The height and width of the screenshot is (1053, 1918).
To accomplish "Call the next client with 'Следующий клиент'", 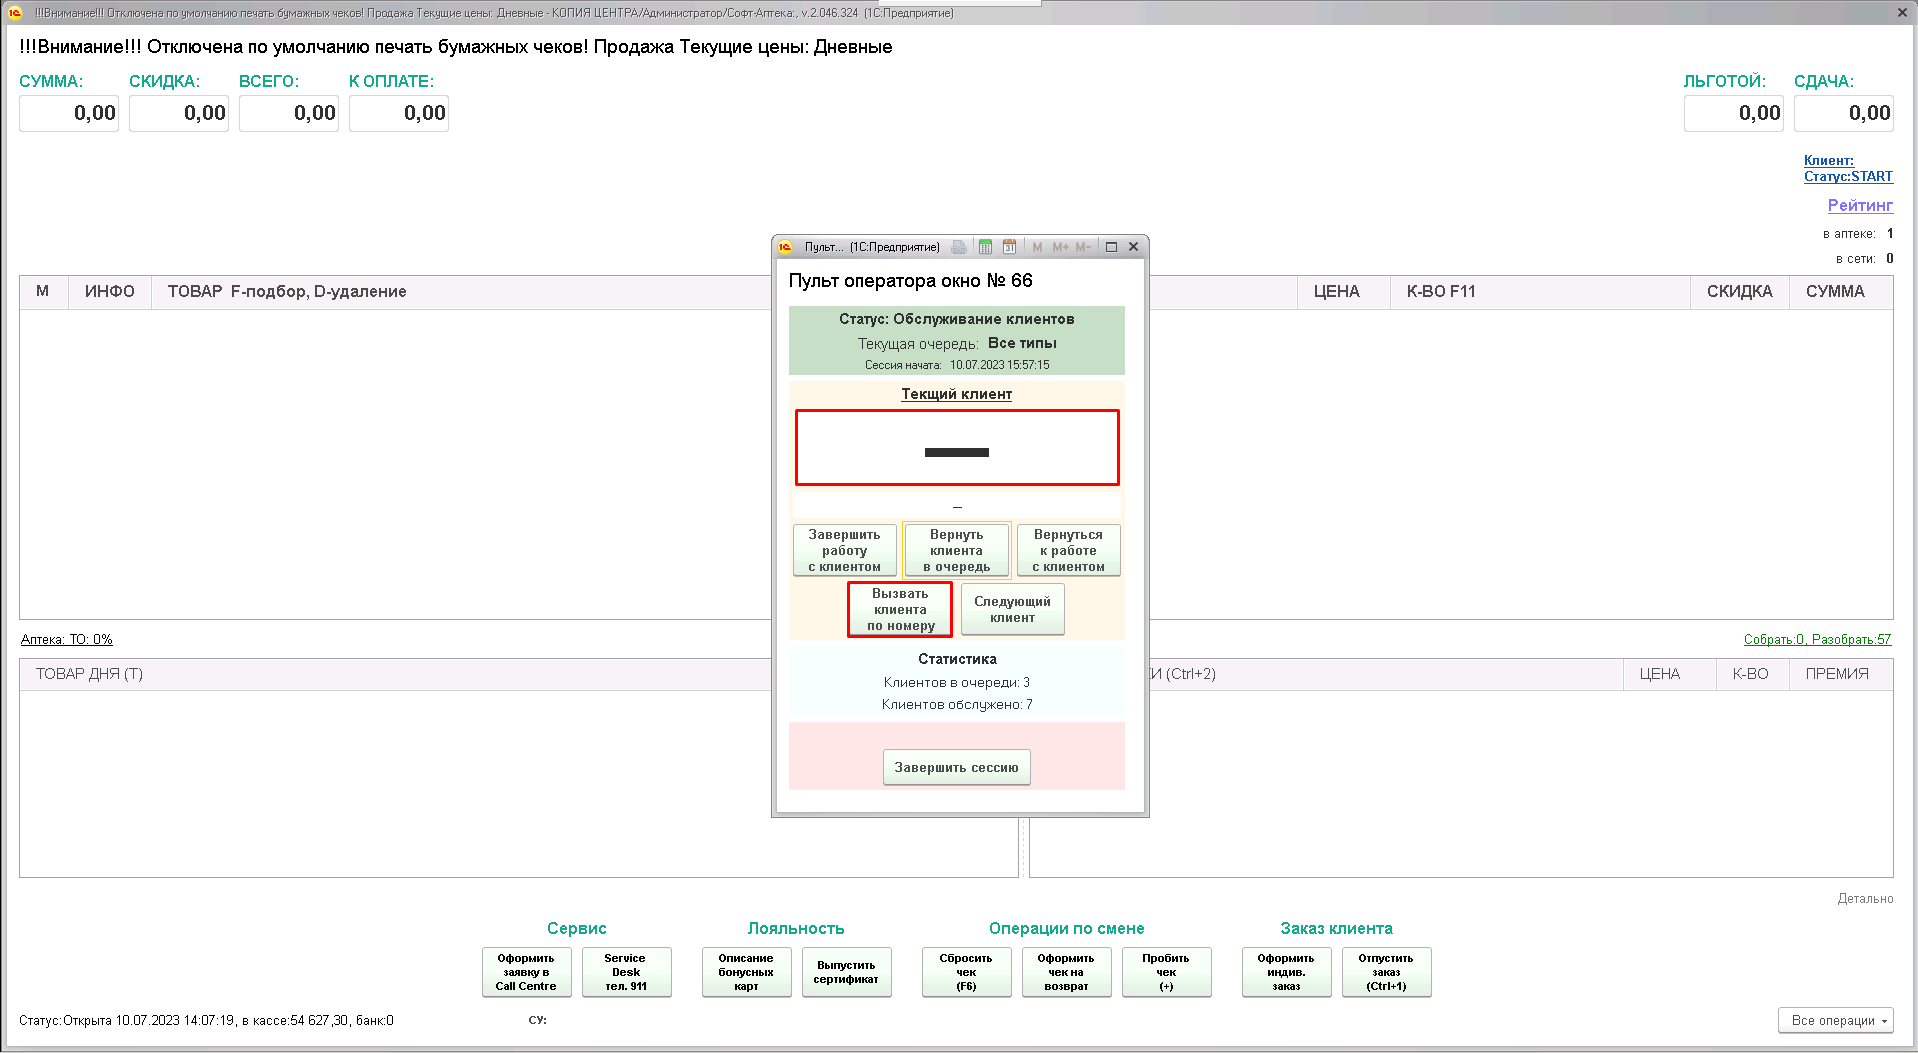I will point(1012,609).
